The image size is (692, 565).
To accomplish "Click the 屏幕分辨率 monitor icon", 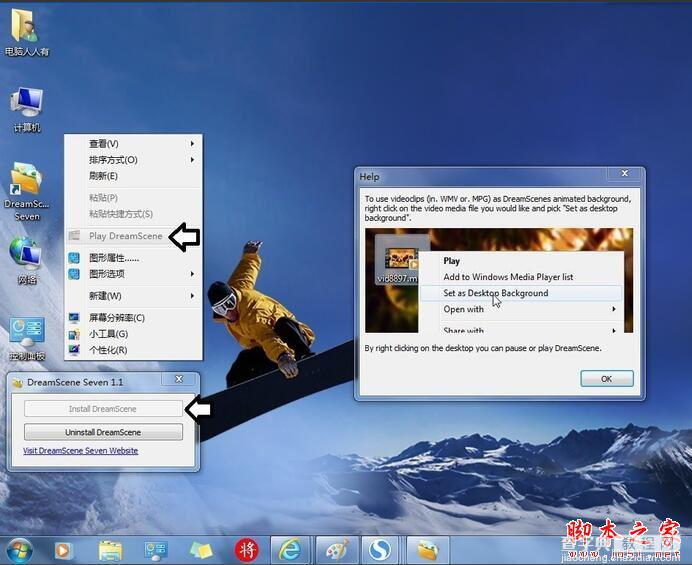I will tap(74, 317).
